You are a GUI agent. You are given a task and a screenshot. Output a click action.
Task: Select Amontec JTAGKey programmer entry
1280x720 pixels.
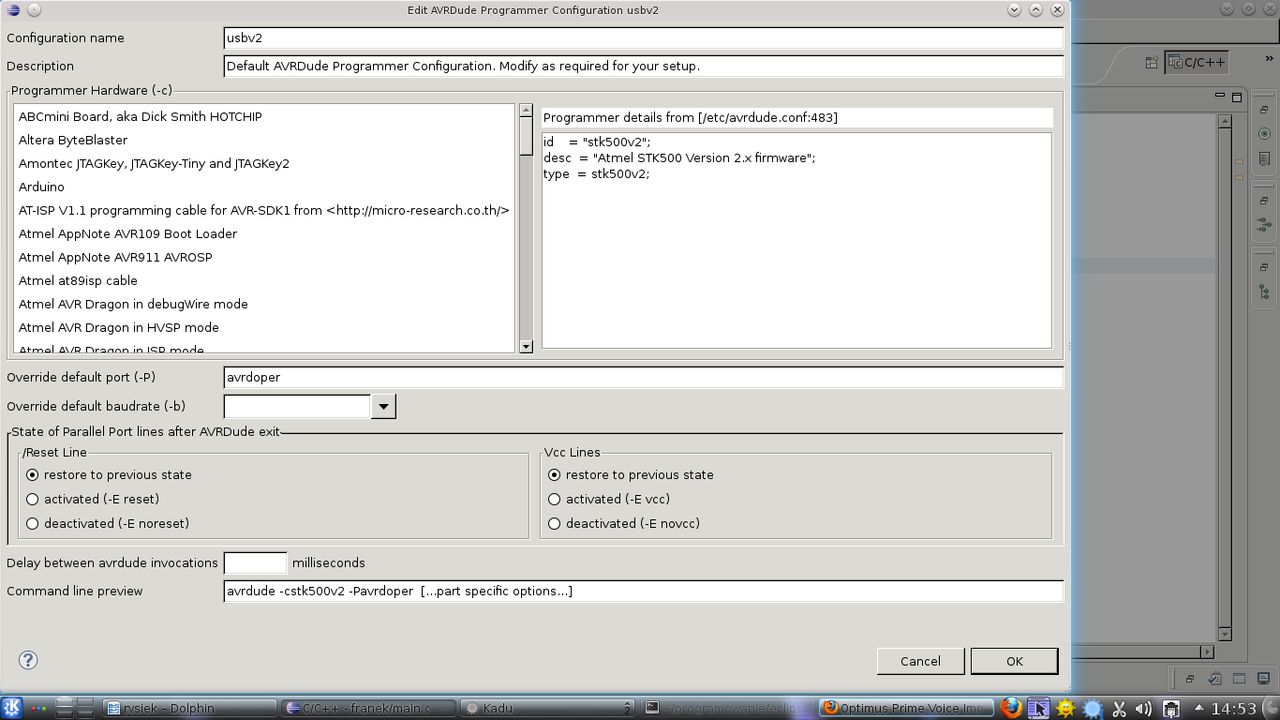coord(265,163)
